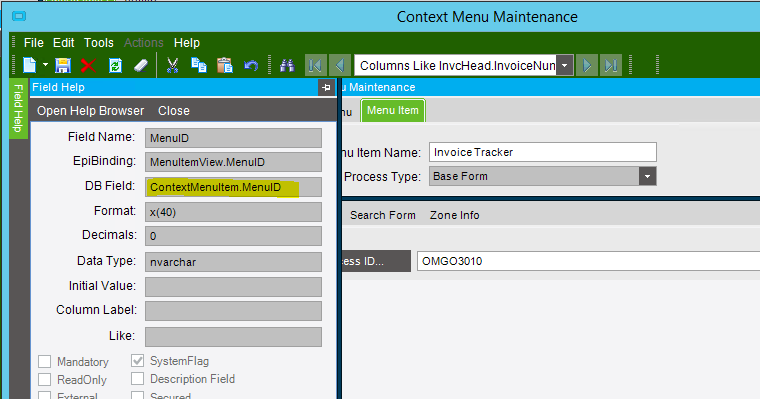Click the Format x(40) field
The width and height of the screenshot is (760, 399).
pos(233,212)
